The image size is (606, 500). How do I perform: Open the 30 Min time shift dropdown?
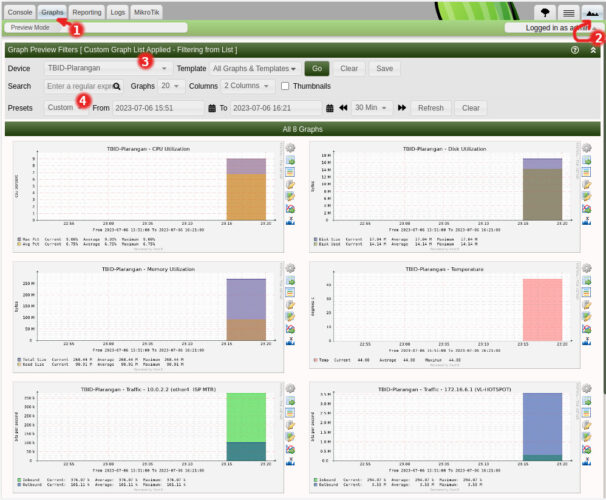coord(371,108)
